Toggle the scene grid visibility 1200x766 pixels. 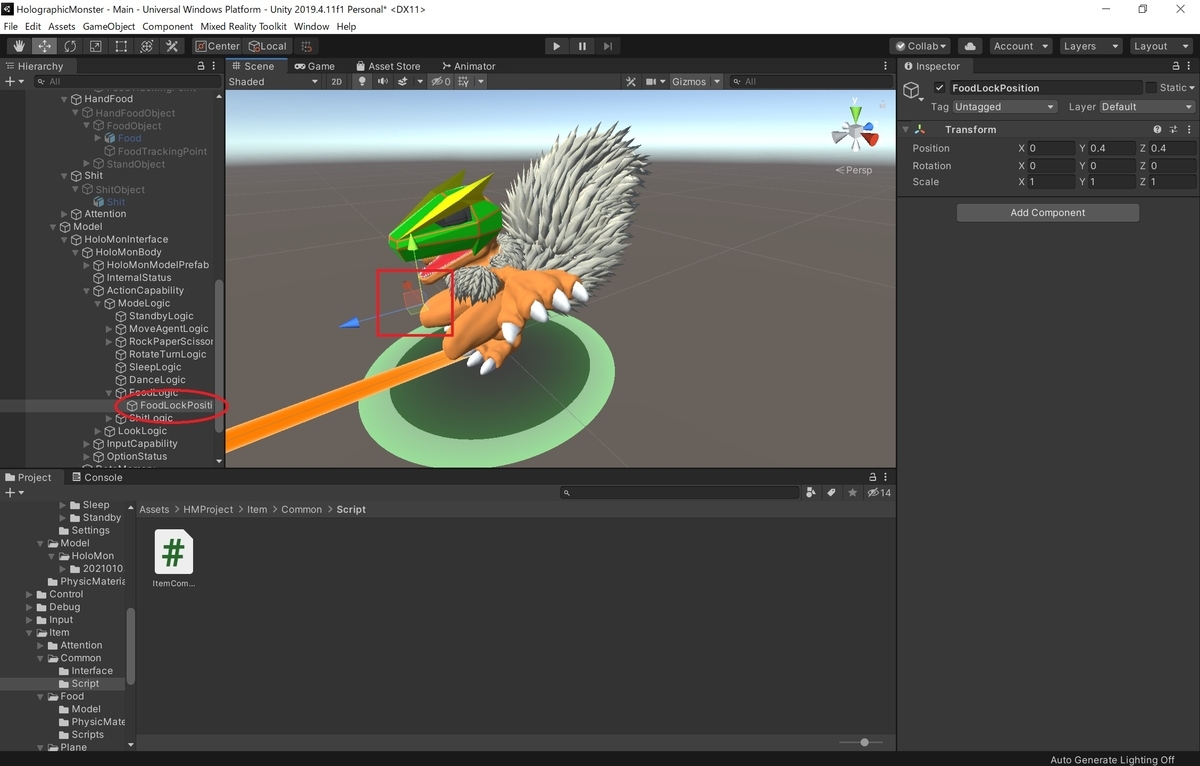pos(465,82)
